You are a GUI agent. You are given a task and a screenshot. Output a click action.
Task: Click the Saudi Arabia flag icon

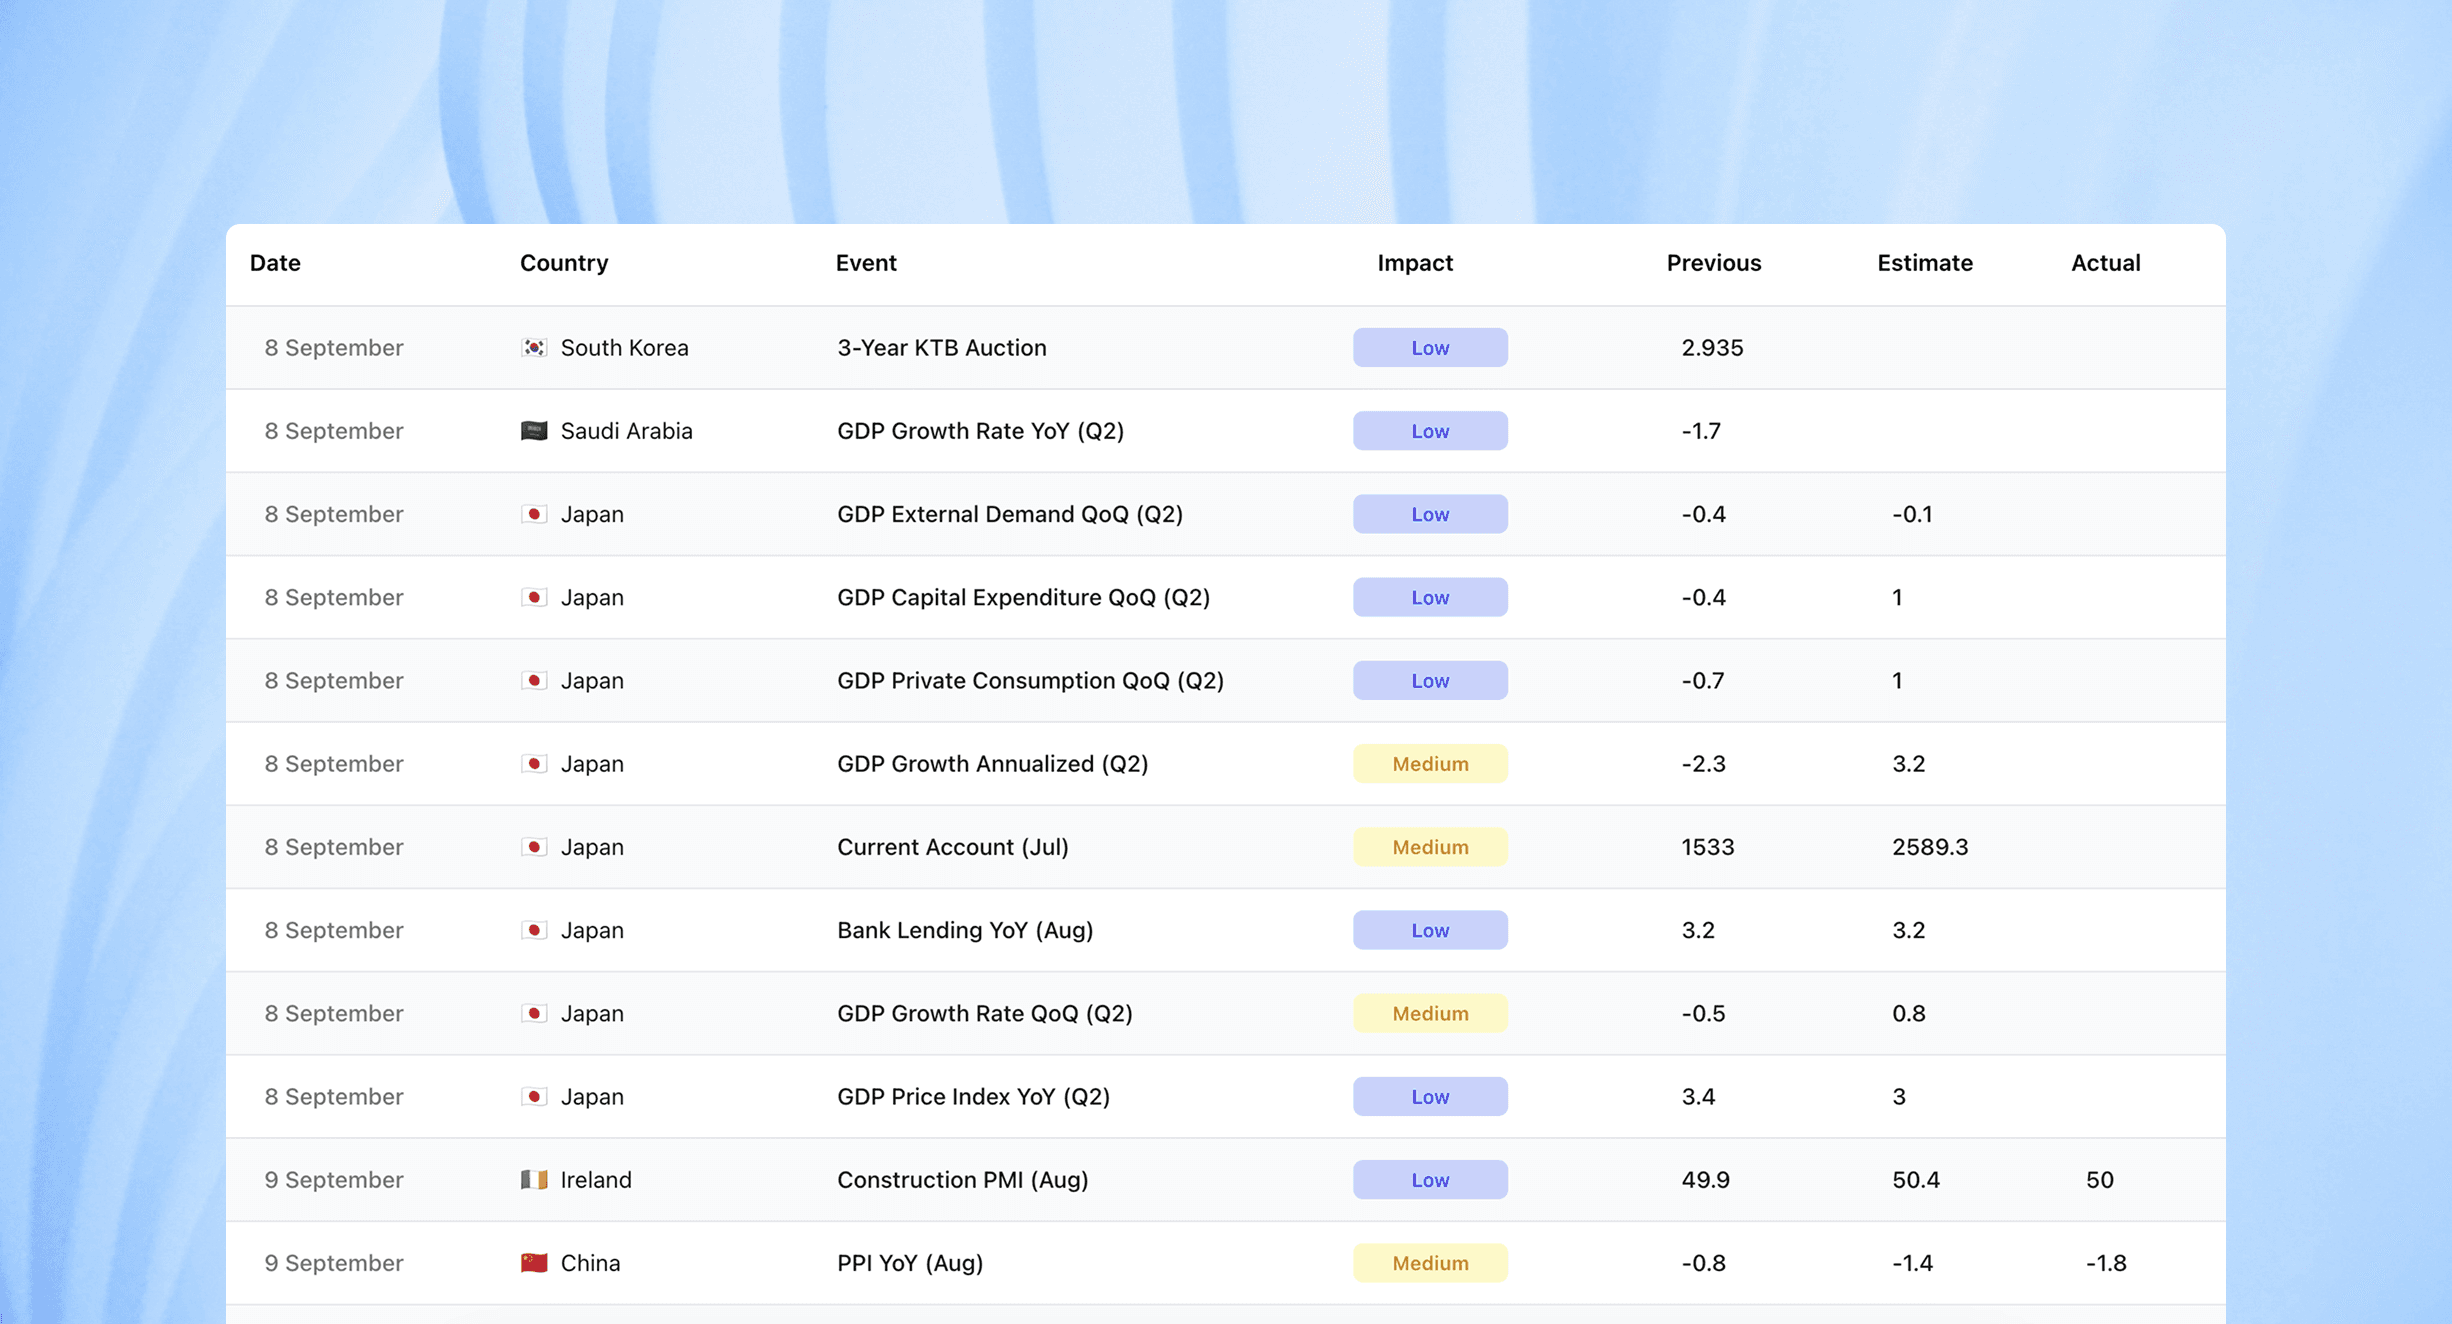(534, 430)
